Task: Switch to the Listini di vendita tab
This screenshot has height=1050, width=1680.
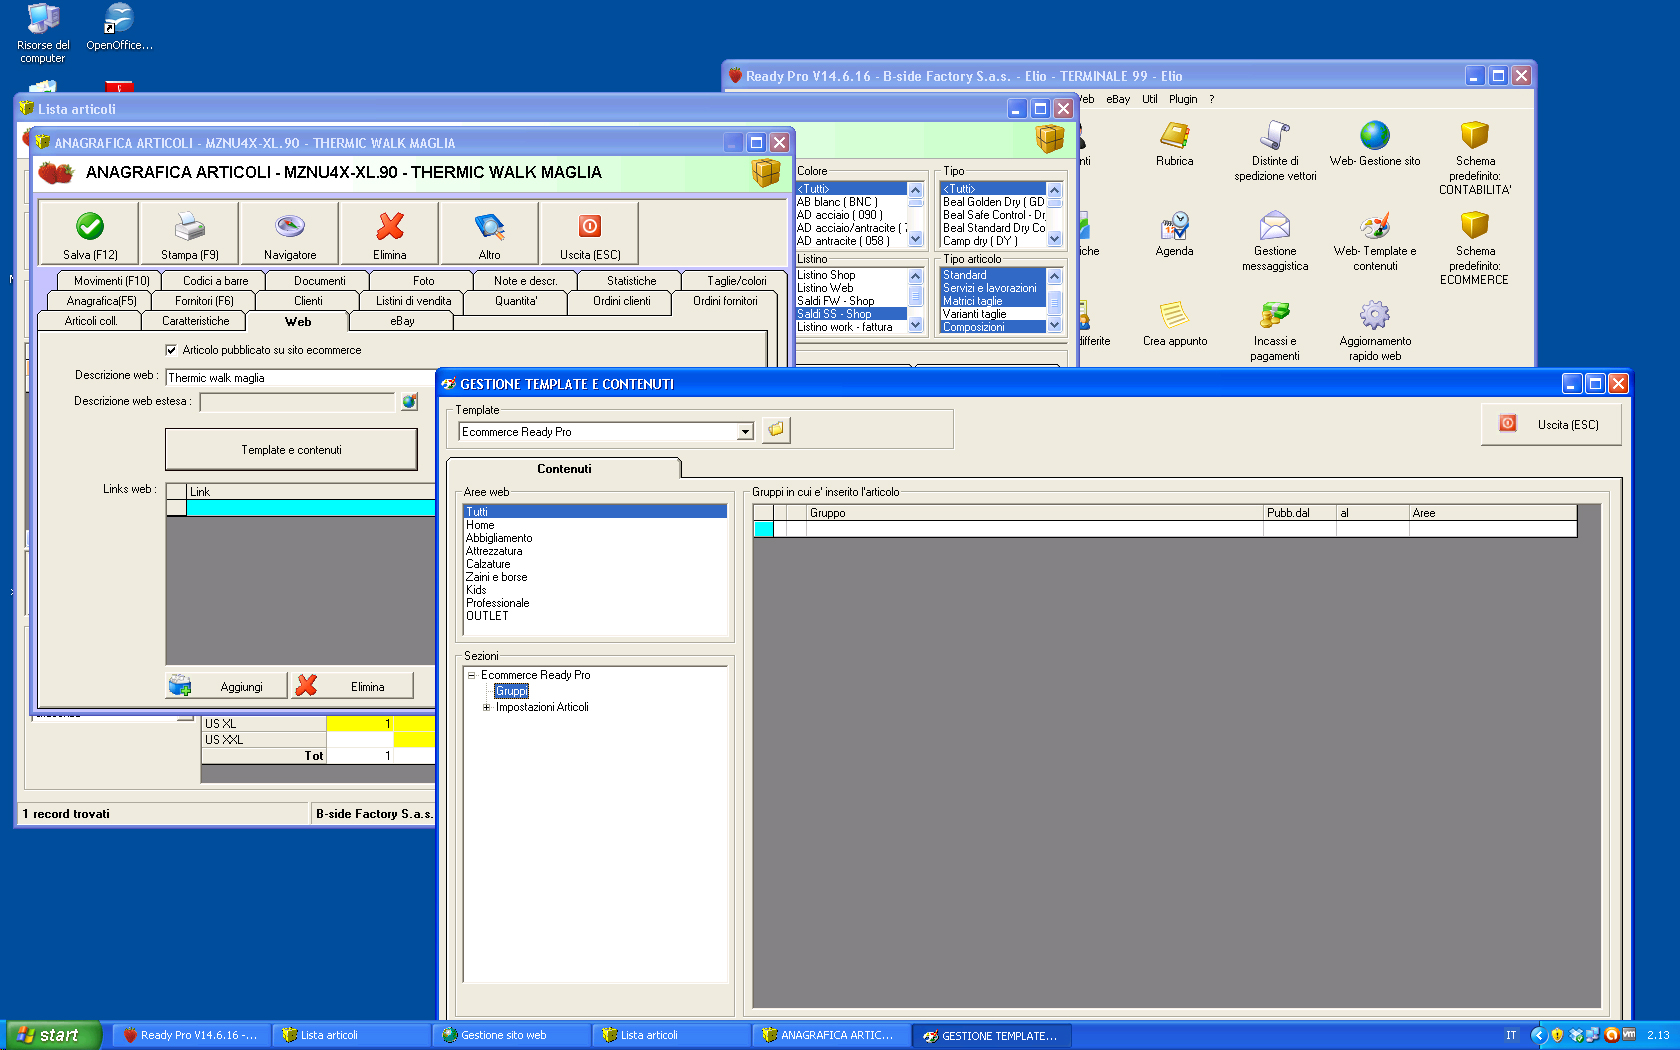Action: (x=413, y=301)
